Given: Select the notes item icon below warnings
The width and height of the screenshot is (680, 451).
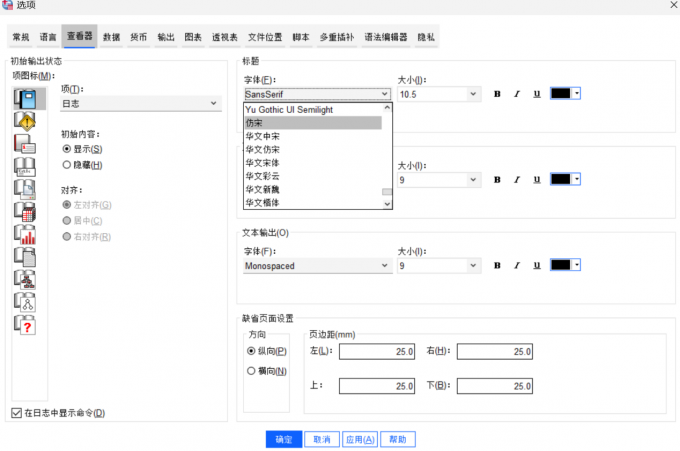Looking at the screenshot, I should coord(25,144).
